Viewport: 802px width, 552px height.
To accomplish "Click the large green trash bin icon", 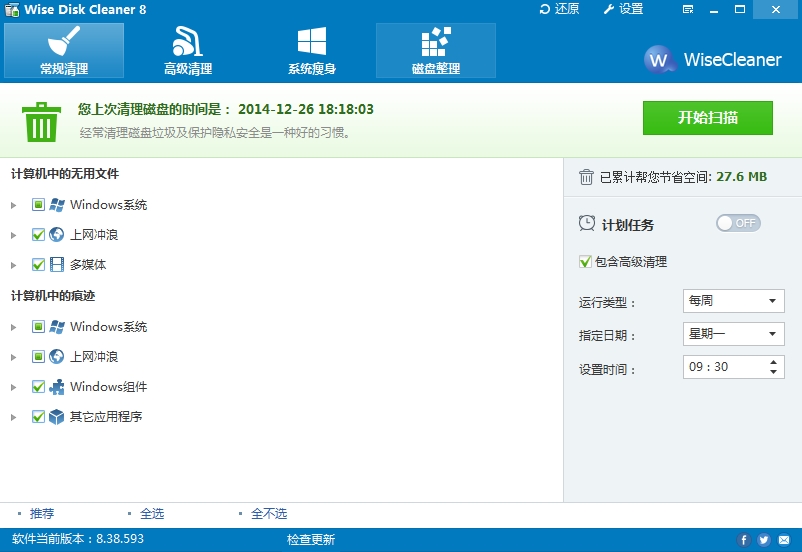I will [x=41, y=122].
